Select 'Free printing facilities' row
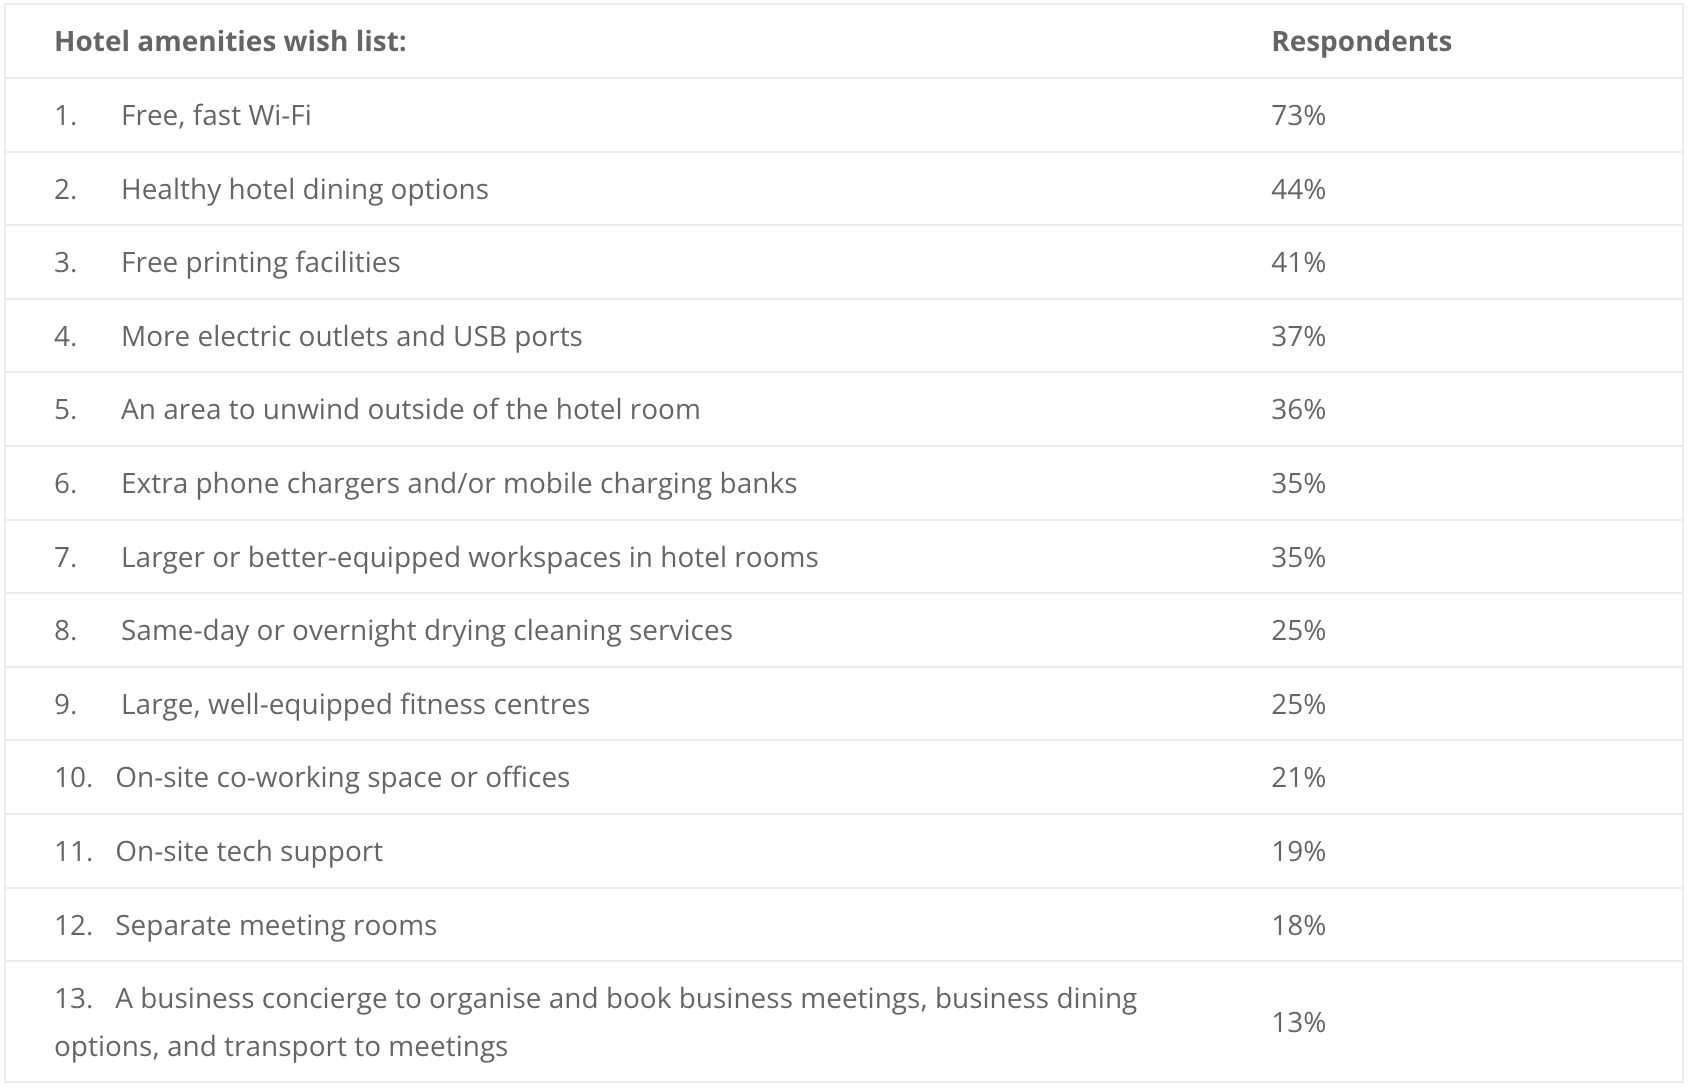Viewport: 1694px width, 1088px height. 844,262
